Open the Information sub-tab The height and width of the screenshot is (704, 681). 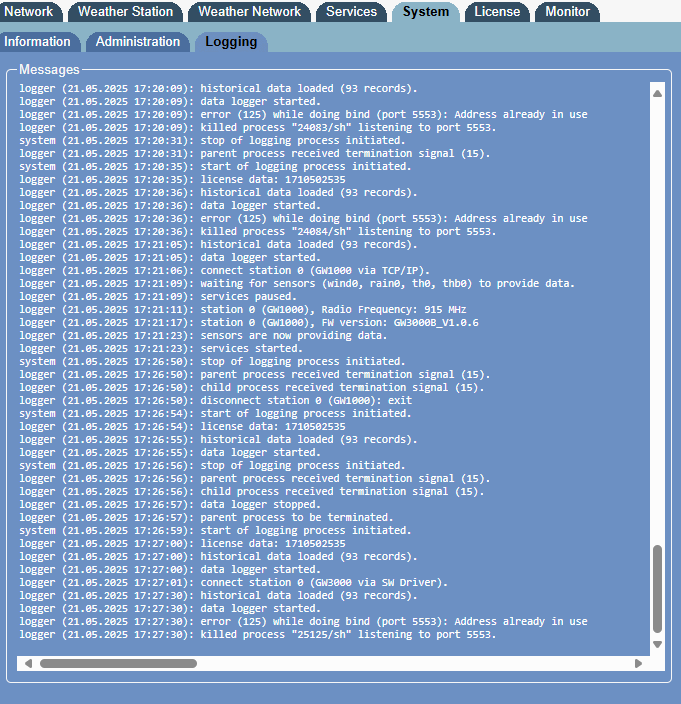pyautogui.click(x=37, y=42)
